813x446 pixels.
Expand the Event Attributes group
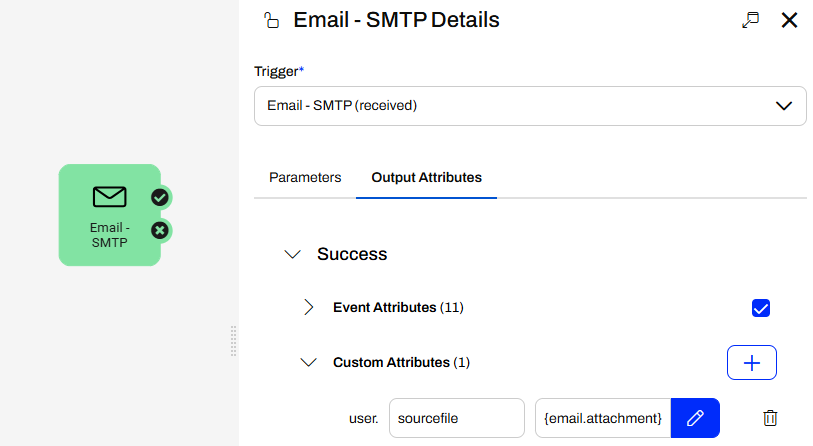tap(308, 307)
